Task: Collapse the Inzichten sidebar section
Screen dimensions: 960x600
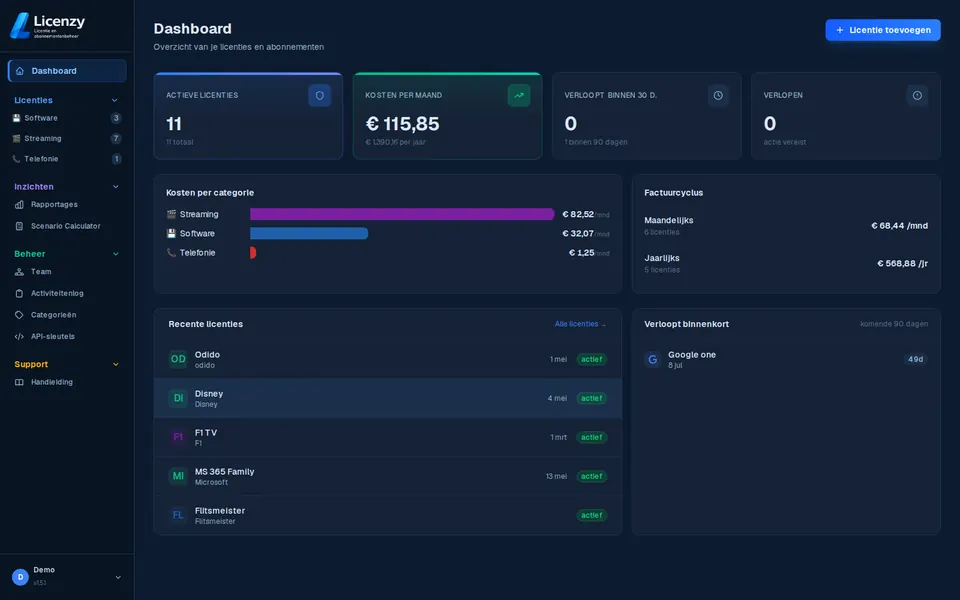Action: click(115, 187)
